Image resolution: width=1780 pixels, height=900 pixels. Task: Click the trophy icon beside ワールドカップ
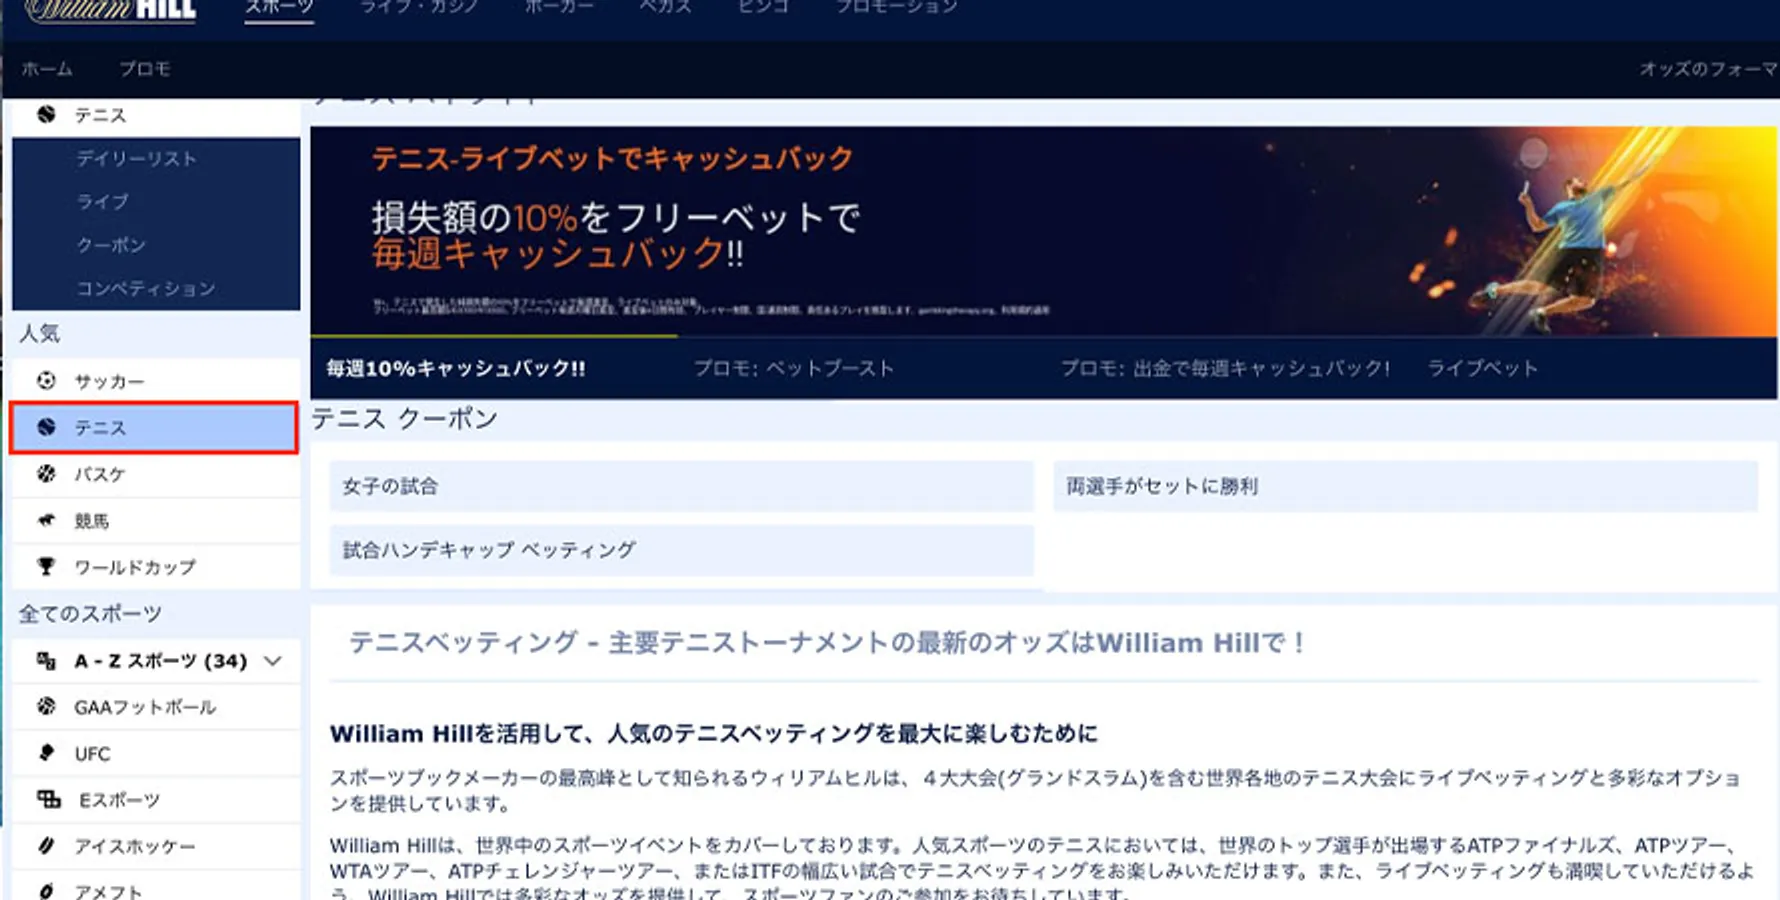click(46, 567)
